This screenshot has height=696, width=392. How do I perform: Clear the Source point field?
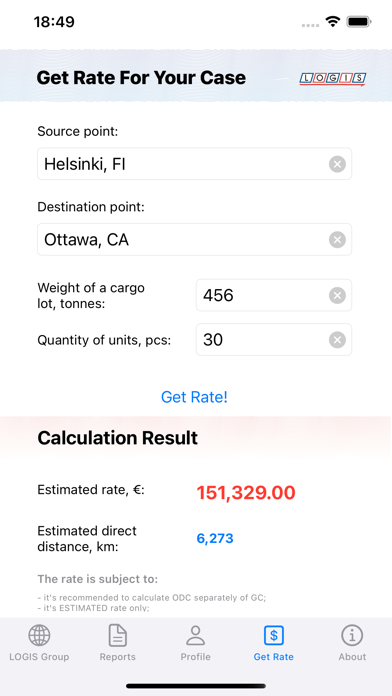337,164
